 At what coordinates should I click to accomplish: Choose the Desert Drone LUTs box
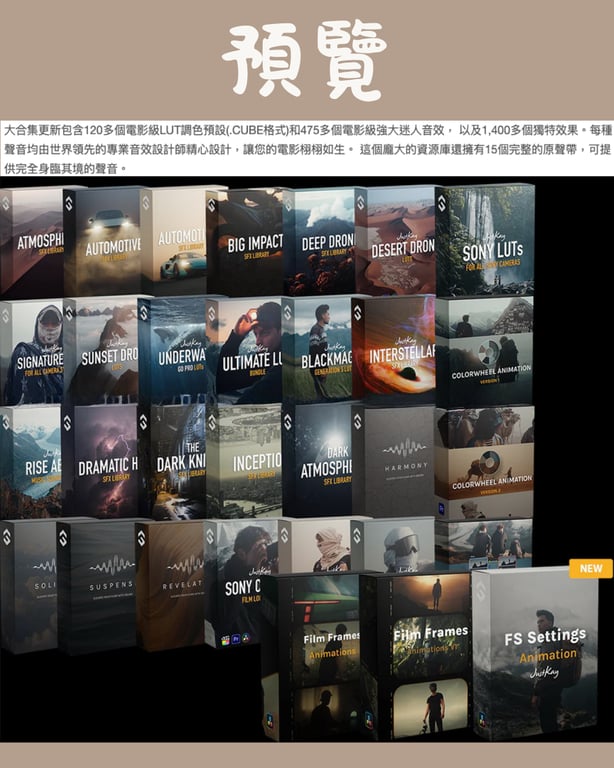coord(395,240)
